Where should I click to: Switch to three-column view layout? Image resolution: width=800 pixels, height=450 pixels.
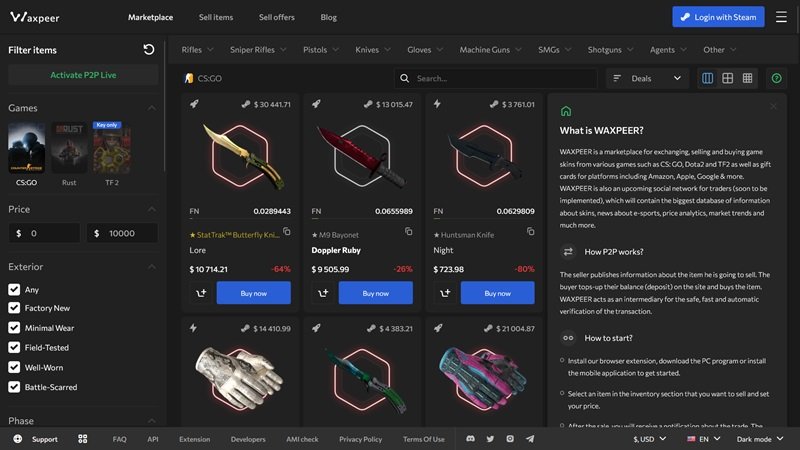tap(708, 78)
